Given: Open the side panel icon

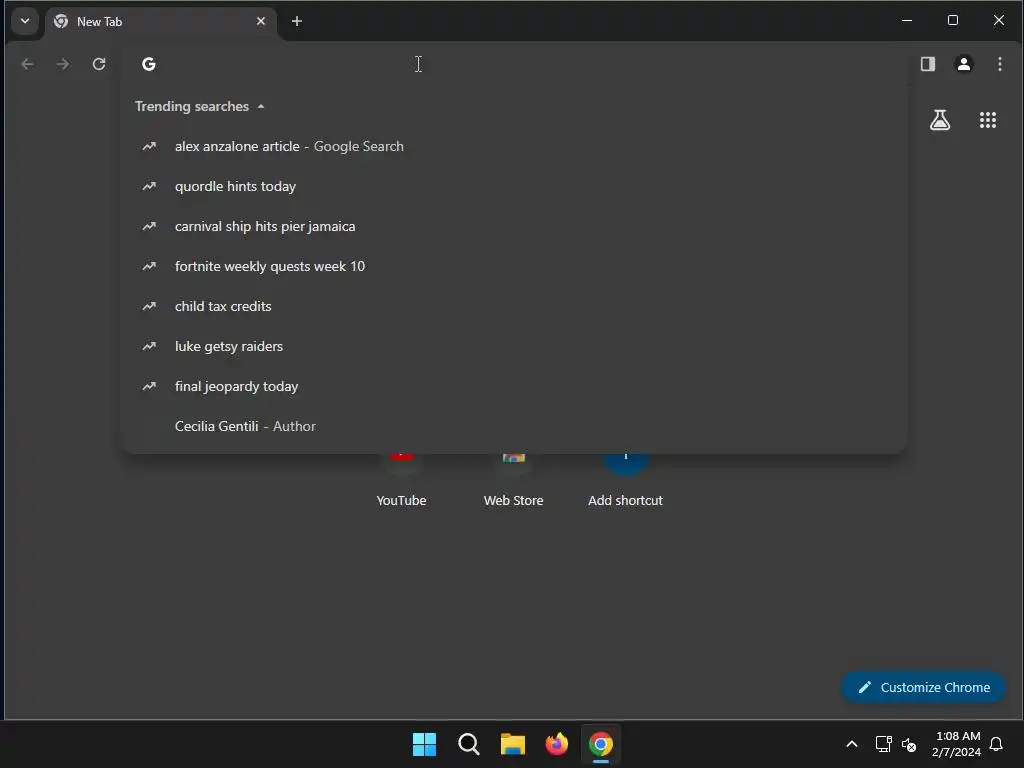Looking at the screenshot, I should point(927,64).
